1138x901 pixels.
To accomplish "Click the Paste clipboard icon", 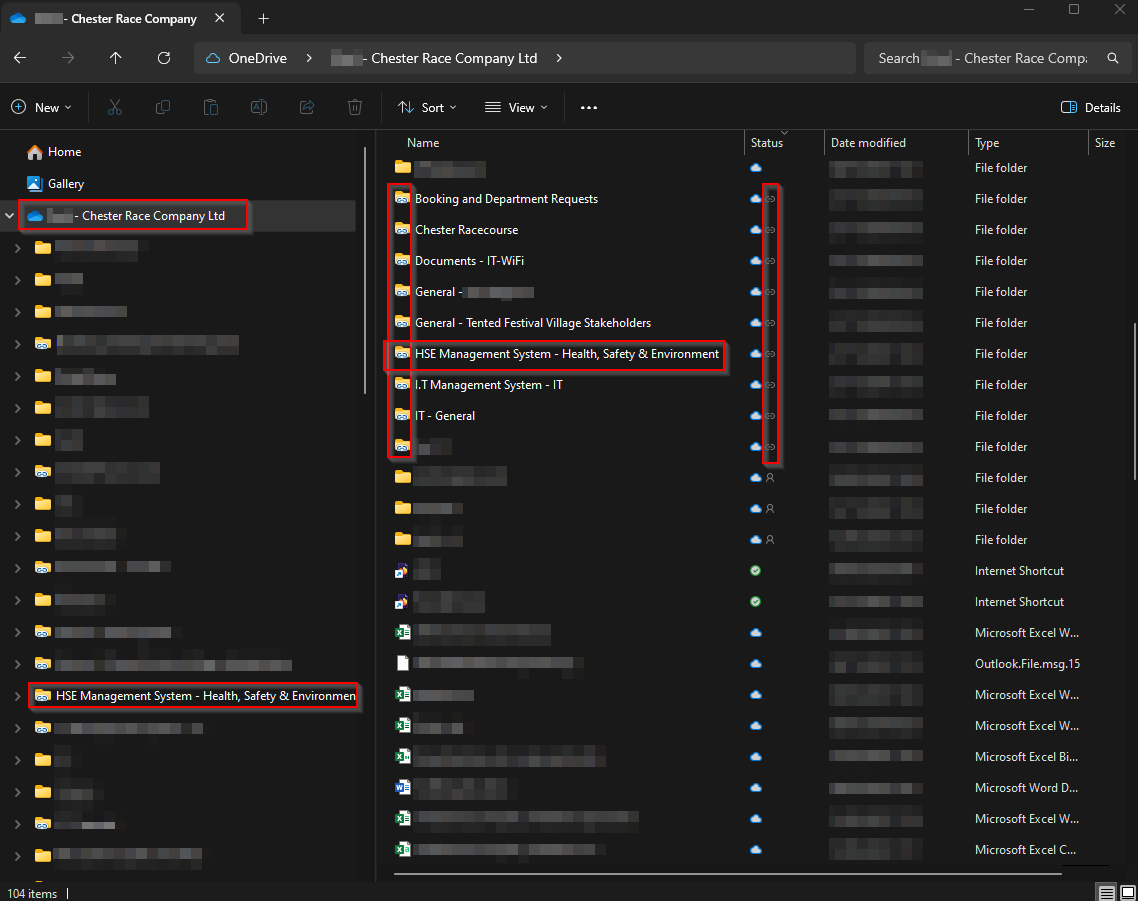I will pyautogui.click(x=210, y=107).
